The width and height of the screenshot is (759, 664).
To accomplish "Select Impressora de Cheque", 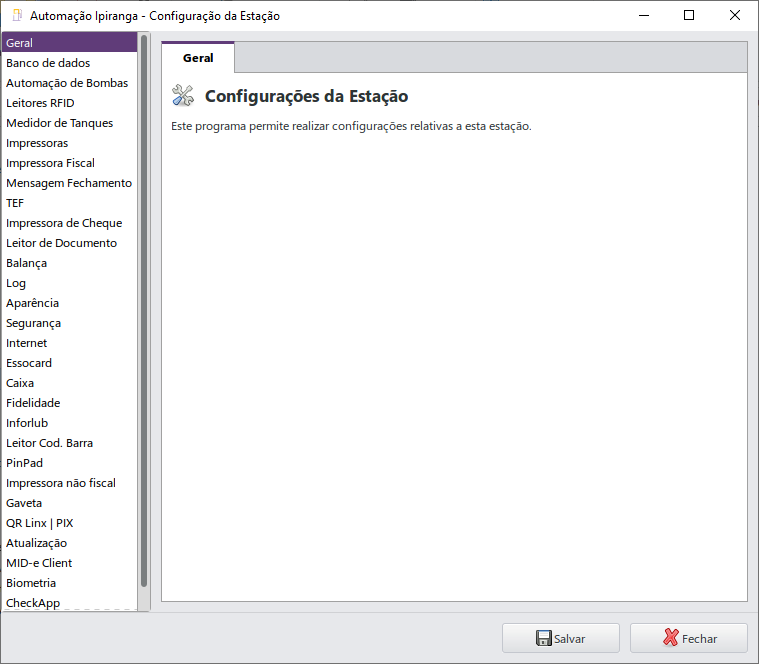I will [70, 223].
